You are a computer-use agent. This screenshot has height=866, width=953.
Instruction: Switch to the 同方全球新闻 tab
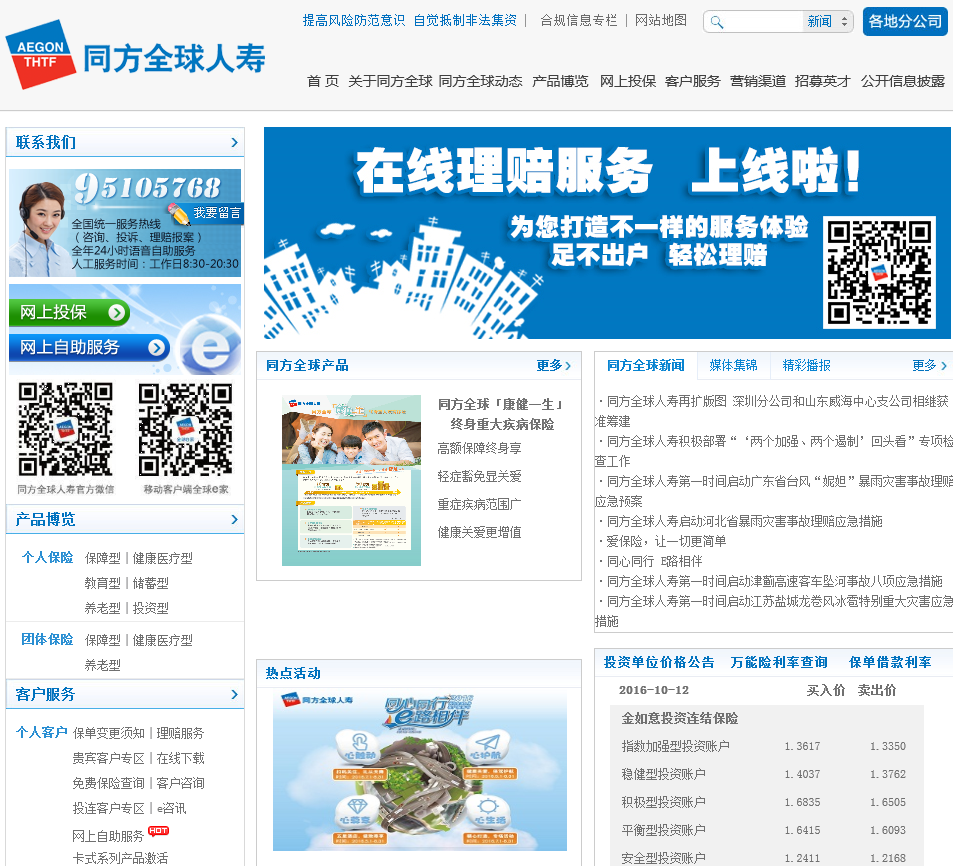click(645, 365)
